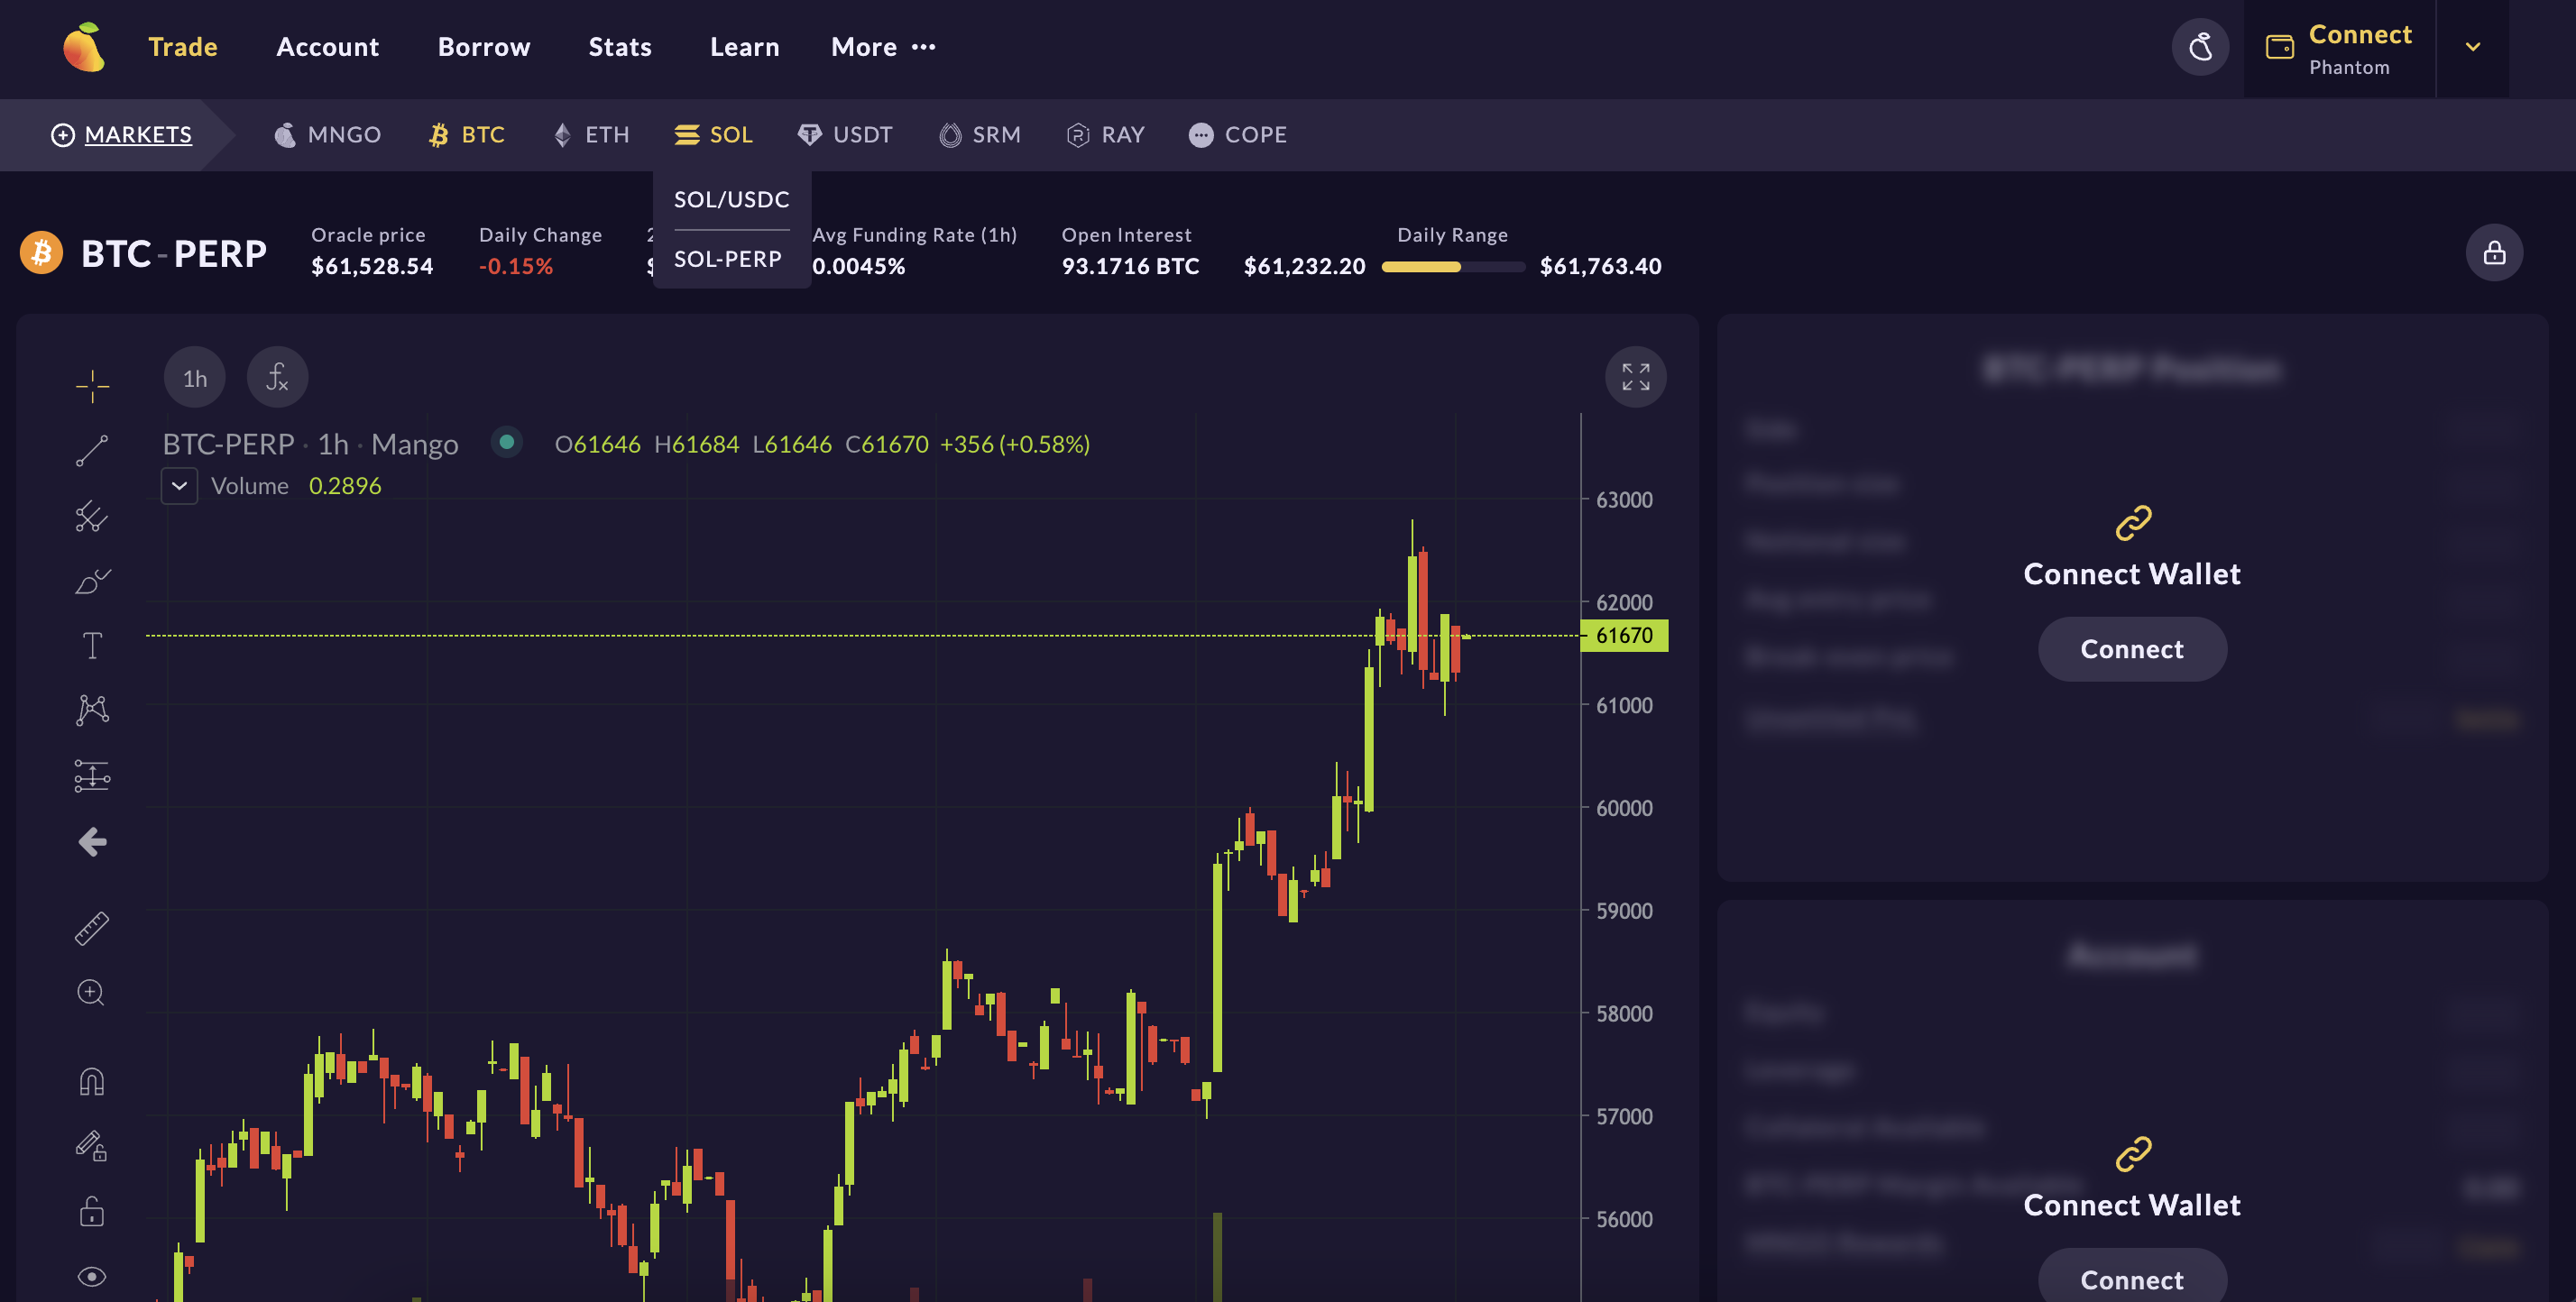Choose SOL-PERP from SOL dropdown
Screen dimensions: 2576x1302
click(x=728, y=259)
